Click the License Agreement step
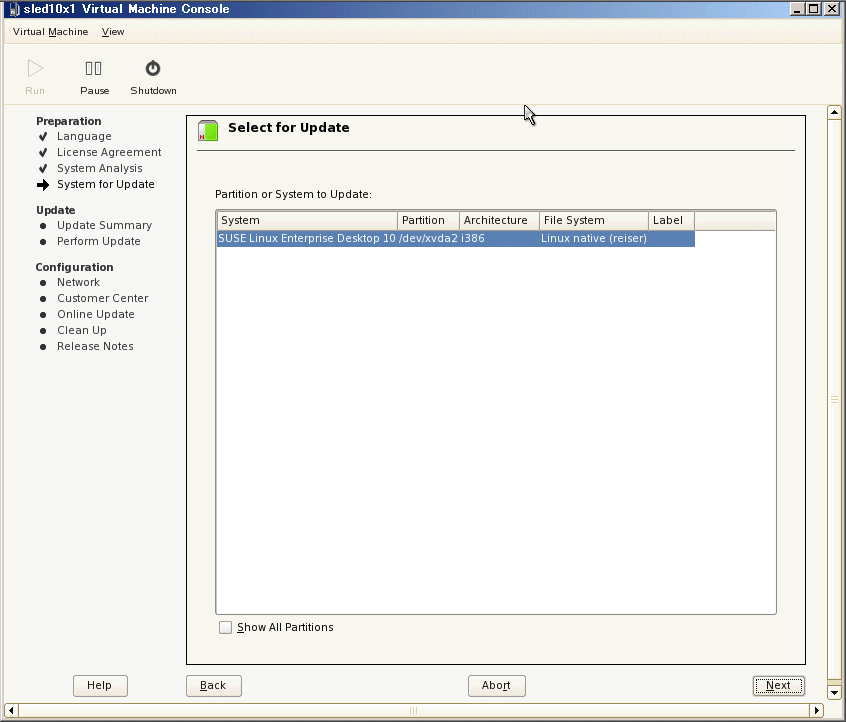The width and height of the screenshot is (846, 722). 109,153
